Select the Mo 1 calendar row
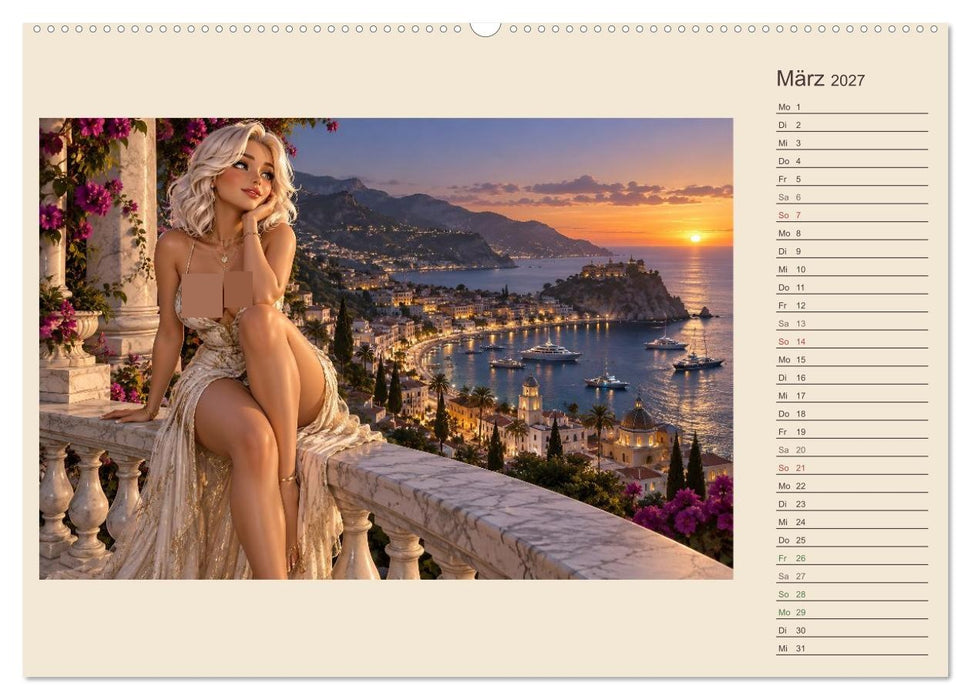The width and height of the screenshot is (971, 700). [852, 107]
